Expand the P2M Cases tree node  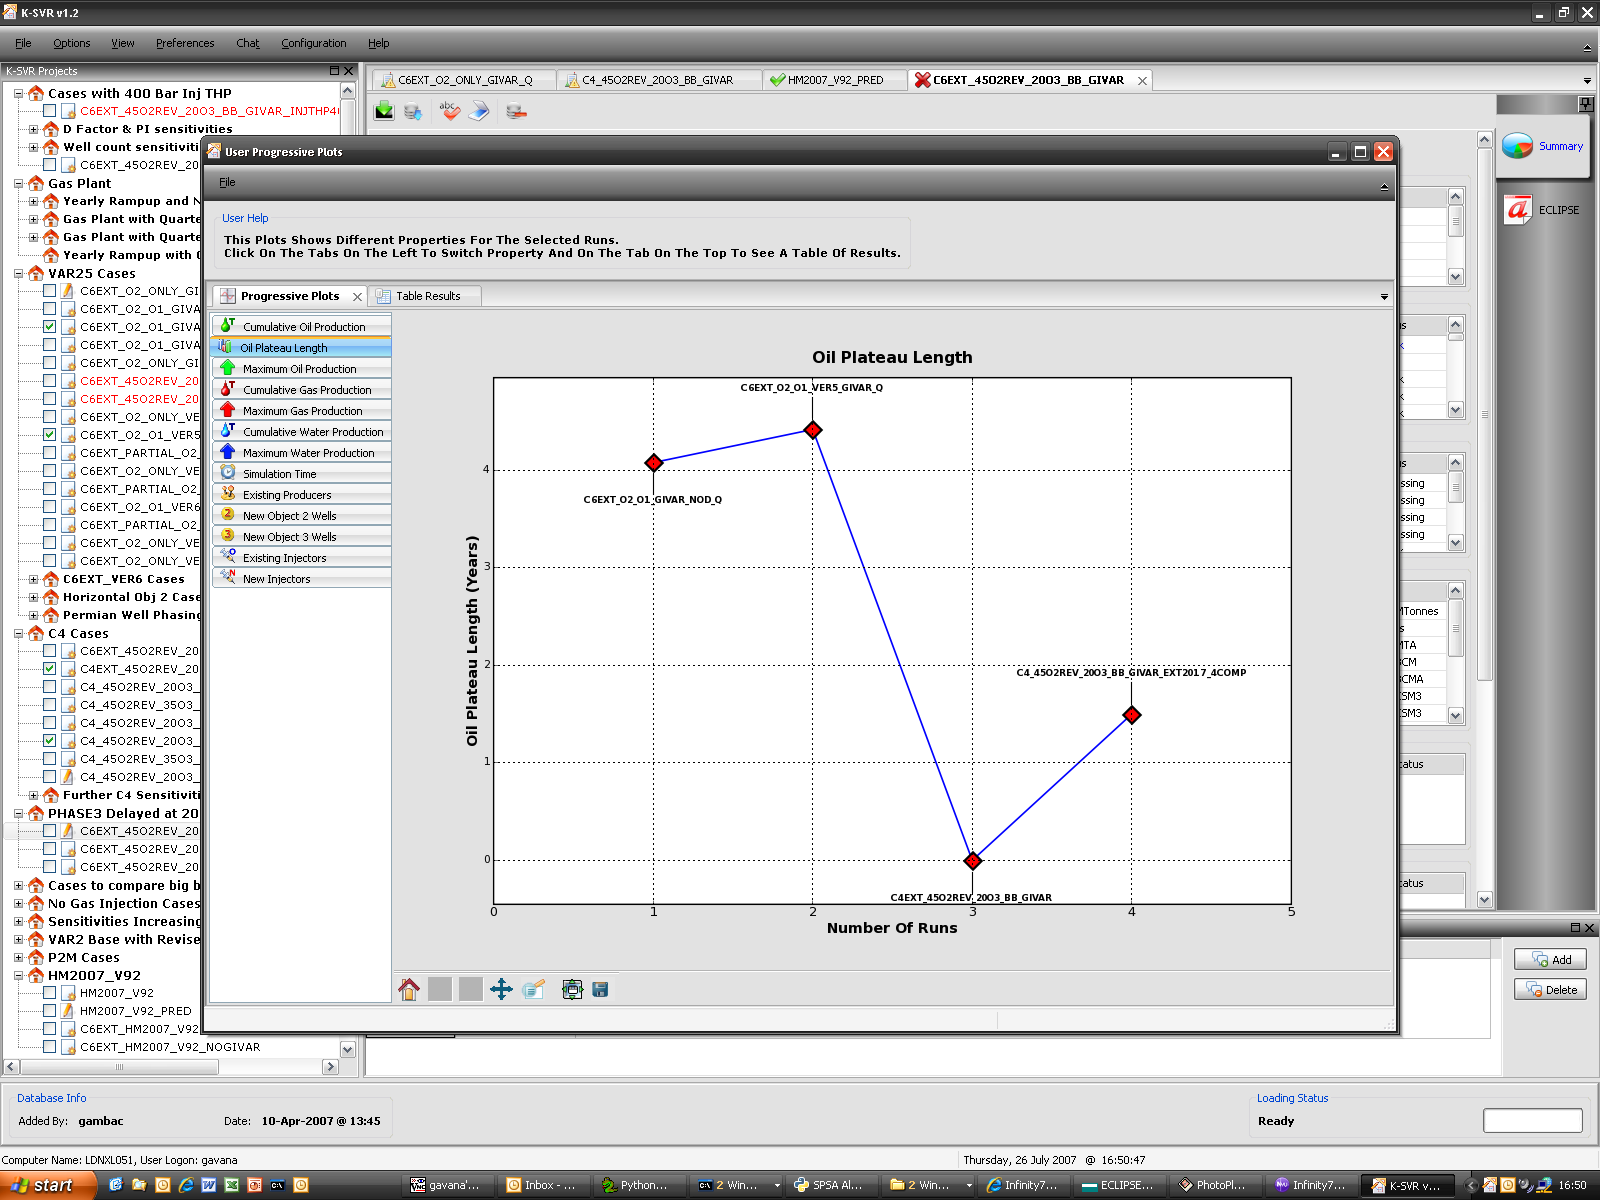click(x=19, y=957)
